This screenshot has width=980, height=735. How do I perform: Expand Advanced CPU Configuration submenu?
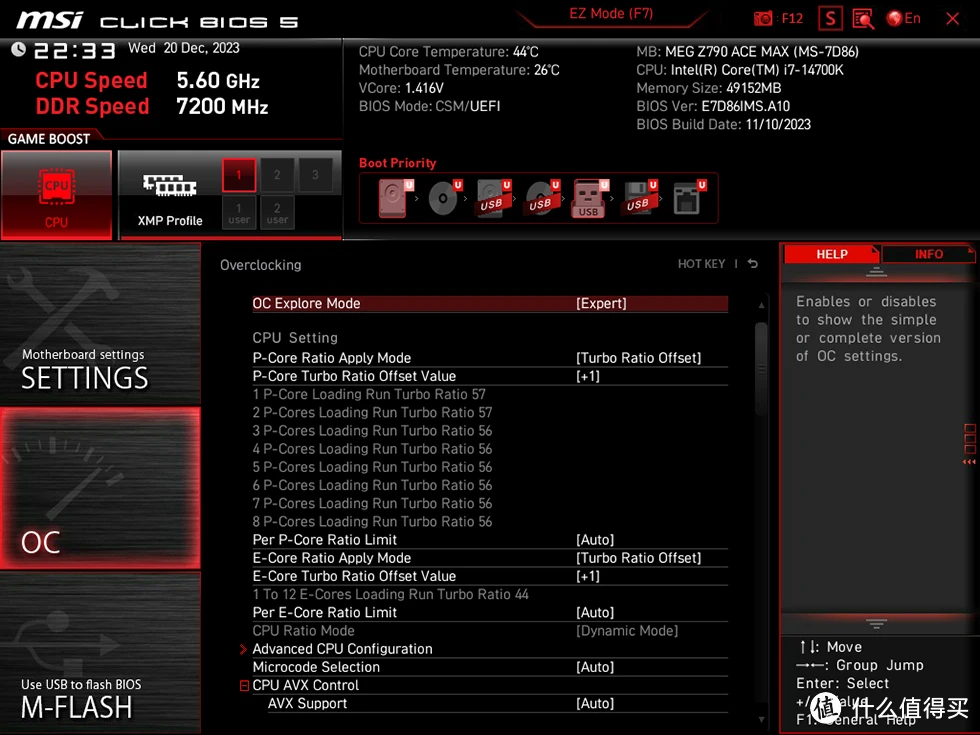click(490, 649)
